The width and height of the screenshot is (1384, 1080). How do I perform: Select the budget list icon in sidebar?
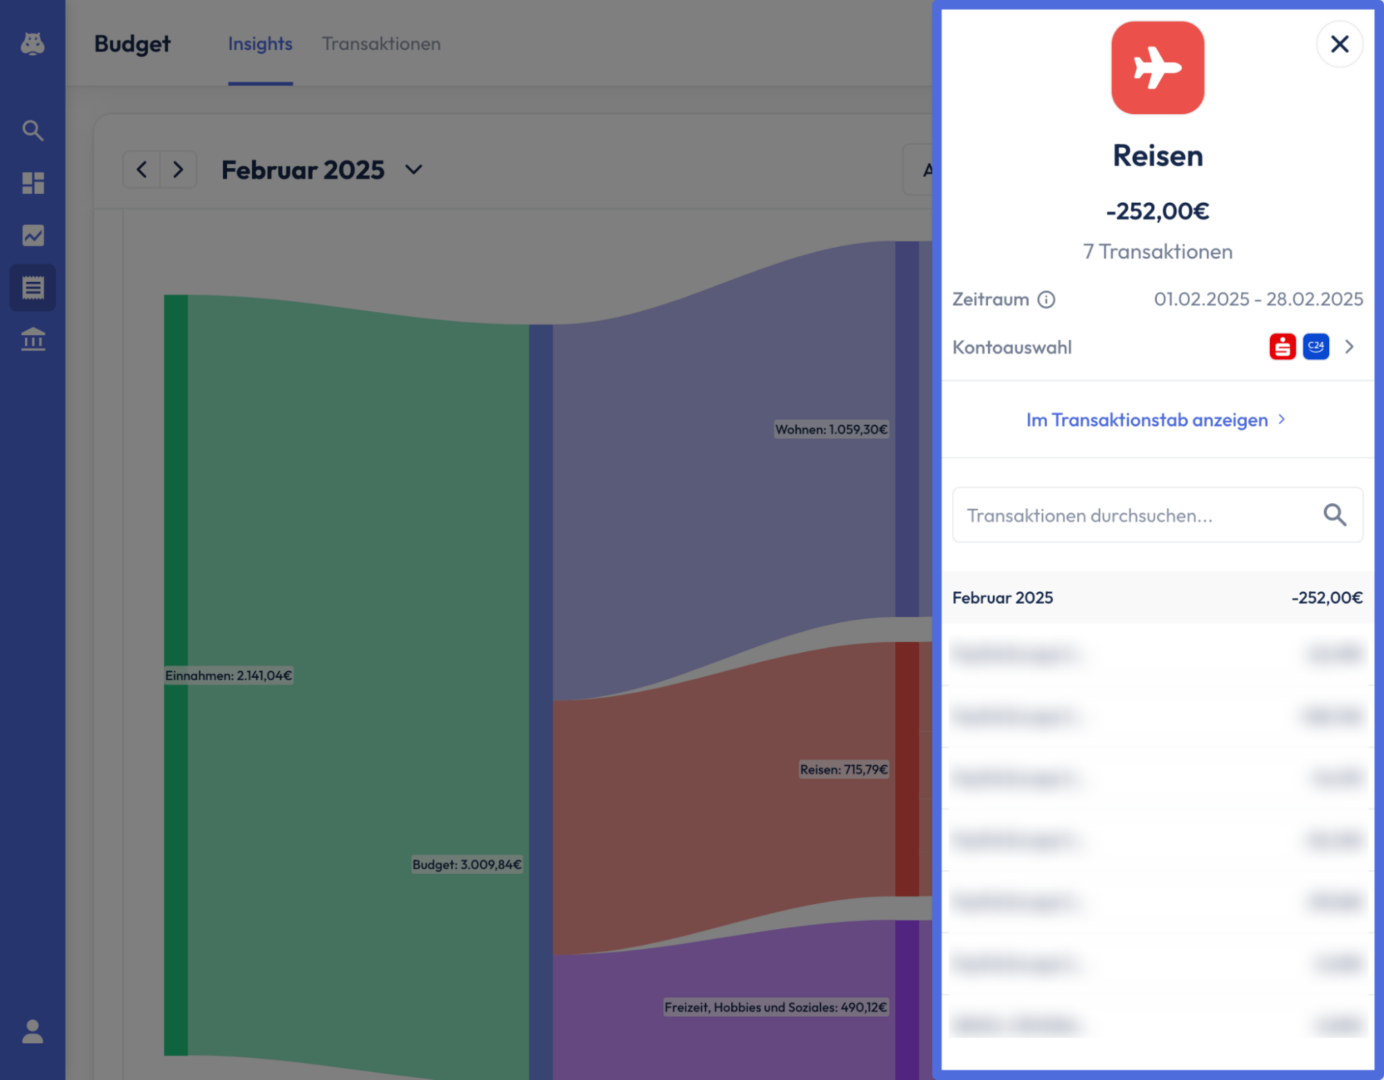point(33,288)
